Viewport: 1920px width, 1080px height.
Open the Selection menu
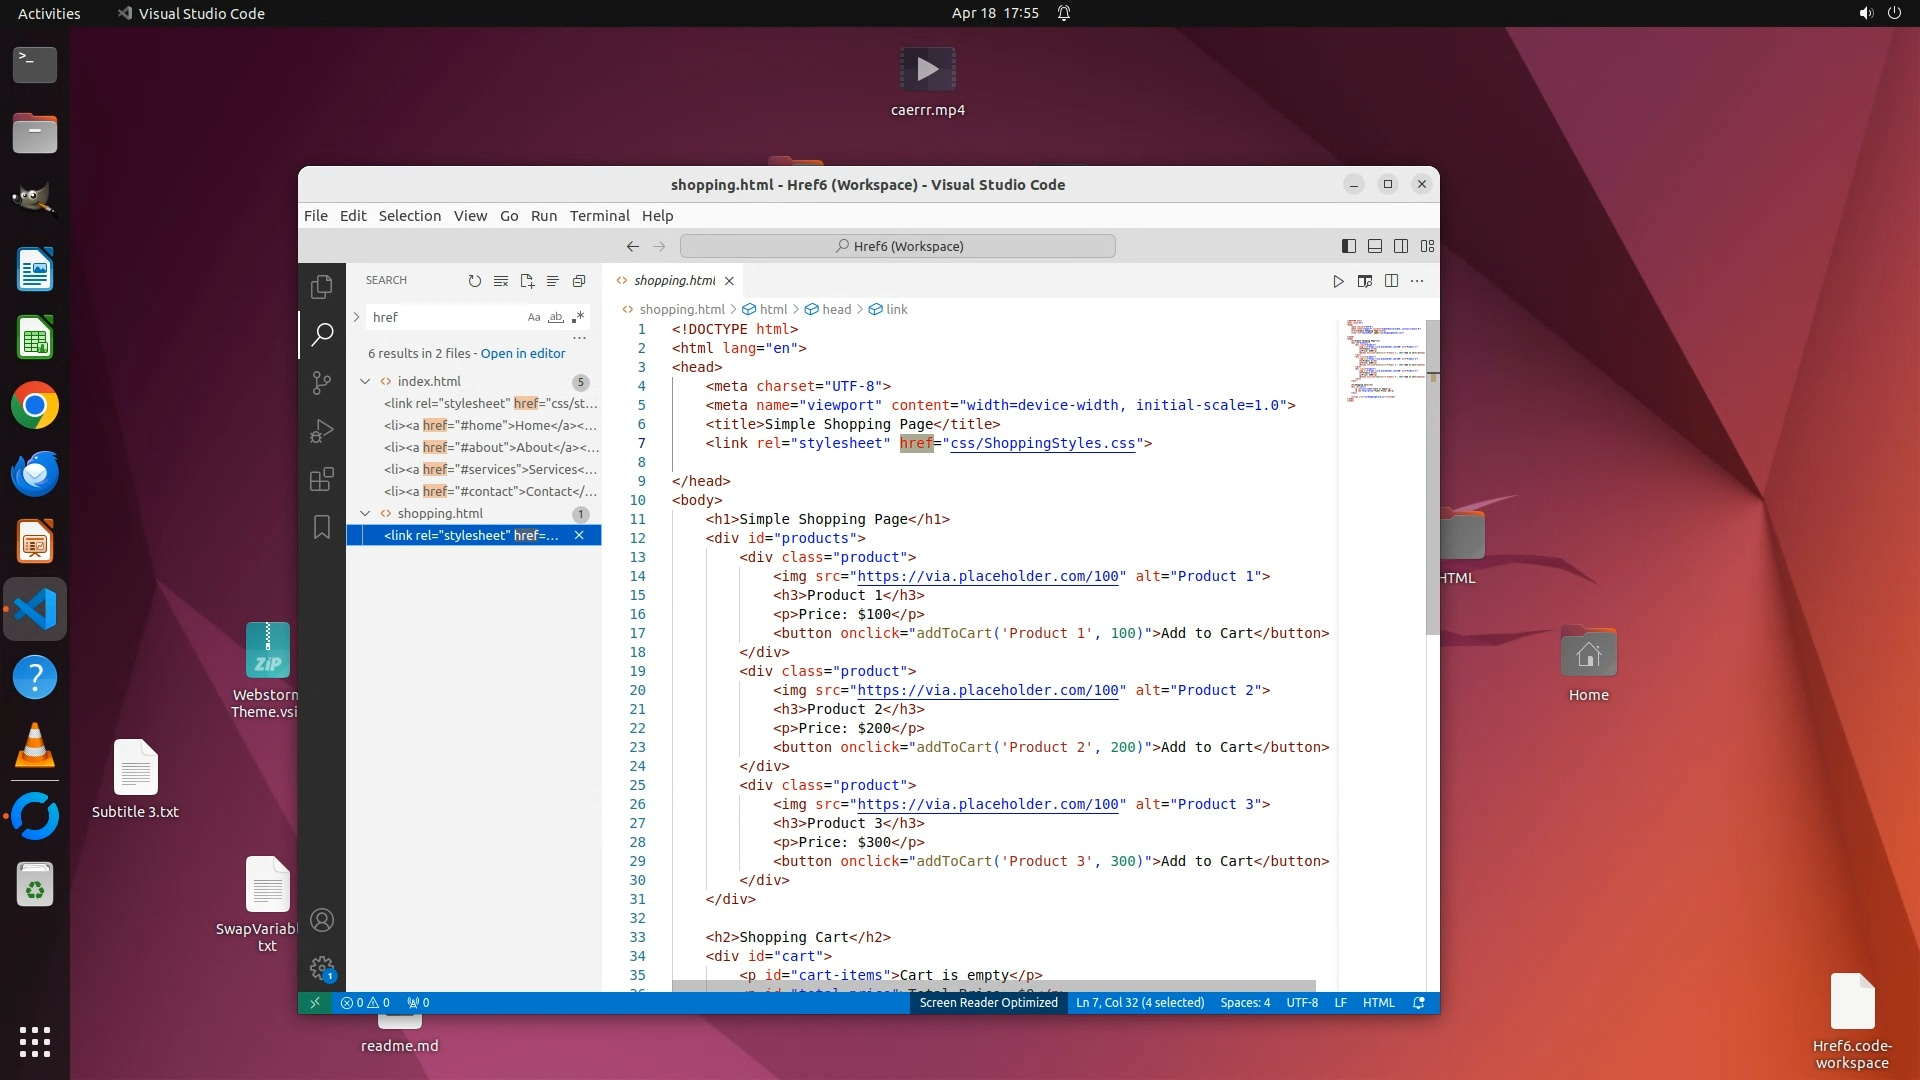(x=409, y=216)
